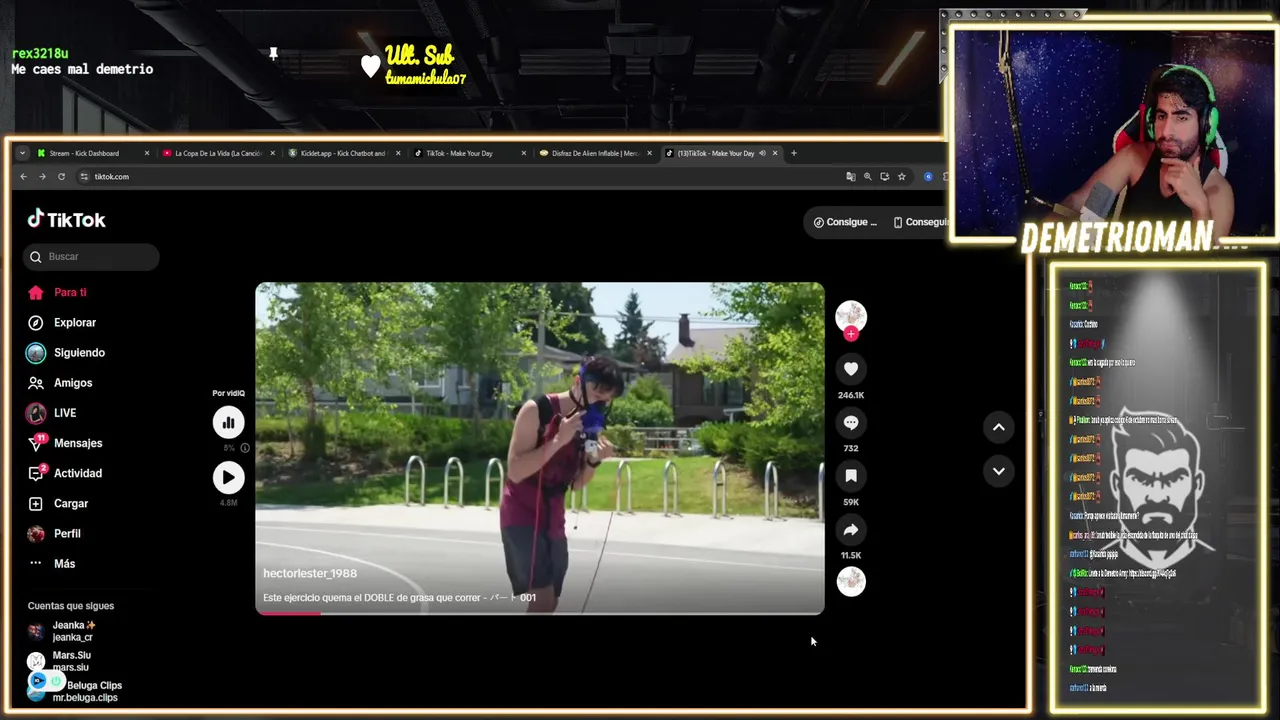The height and width of the screenshot is (720, 1280).
Task: Like the video with the heart icon
Action: [x=851, y=369]
